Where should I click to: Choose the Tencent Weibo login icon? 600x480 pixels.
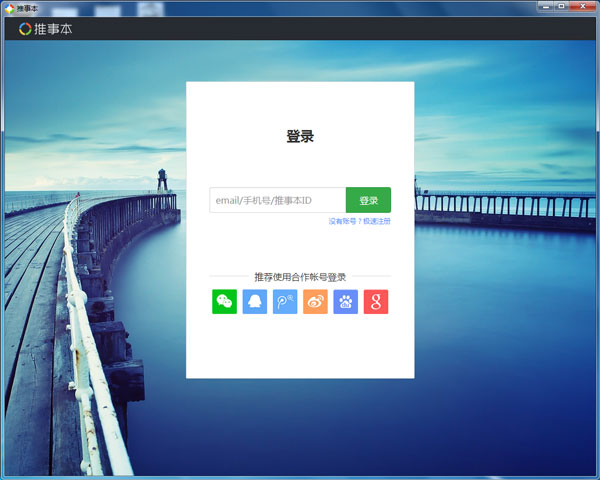tap(285, 302)
